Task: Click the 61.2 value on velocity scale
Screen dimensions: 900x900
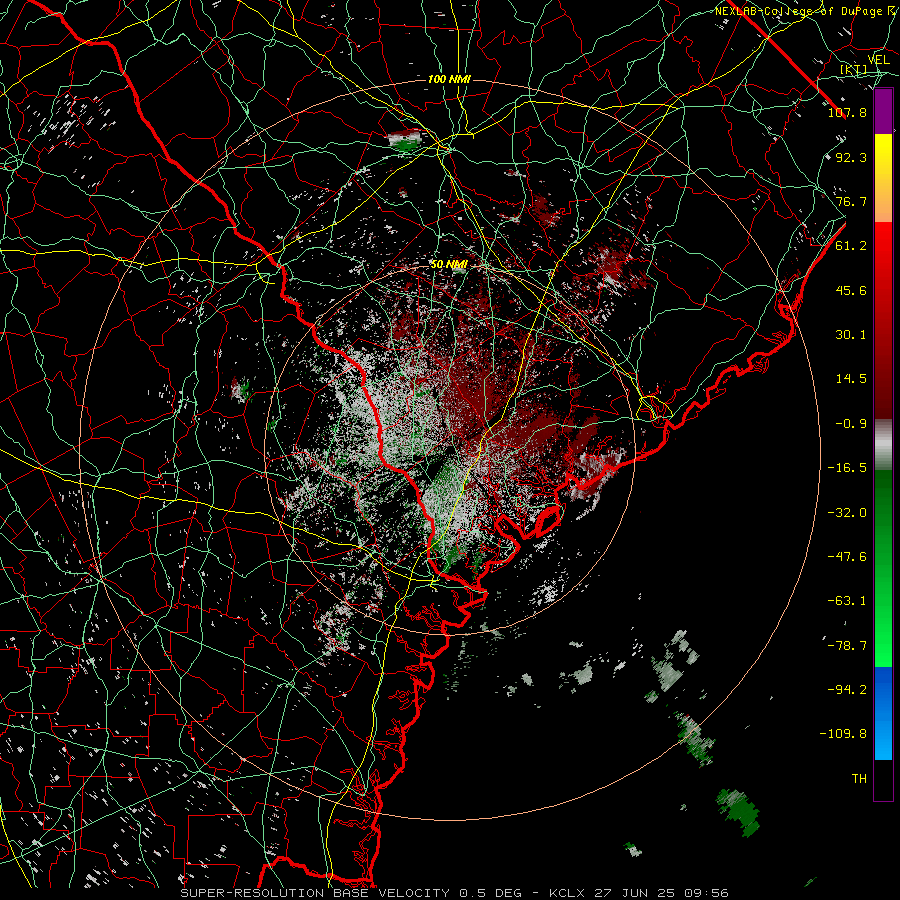Action: (851, 246)
